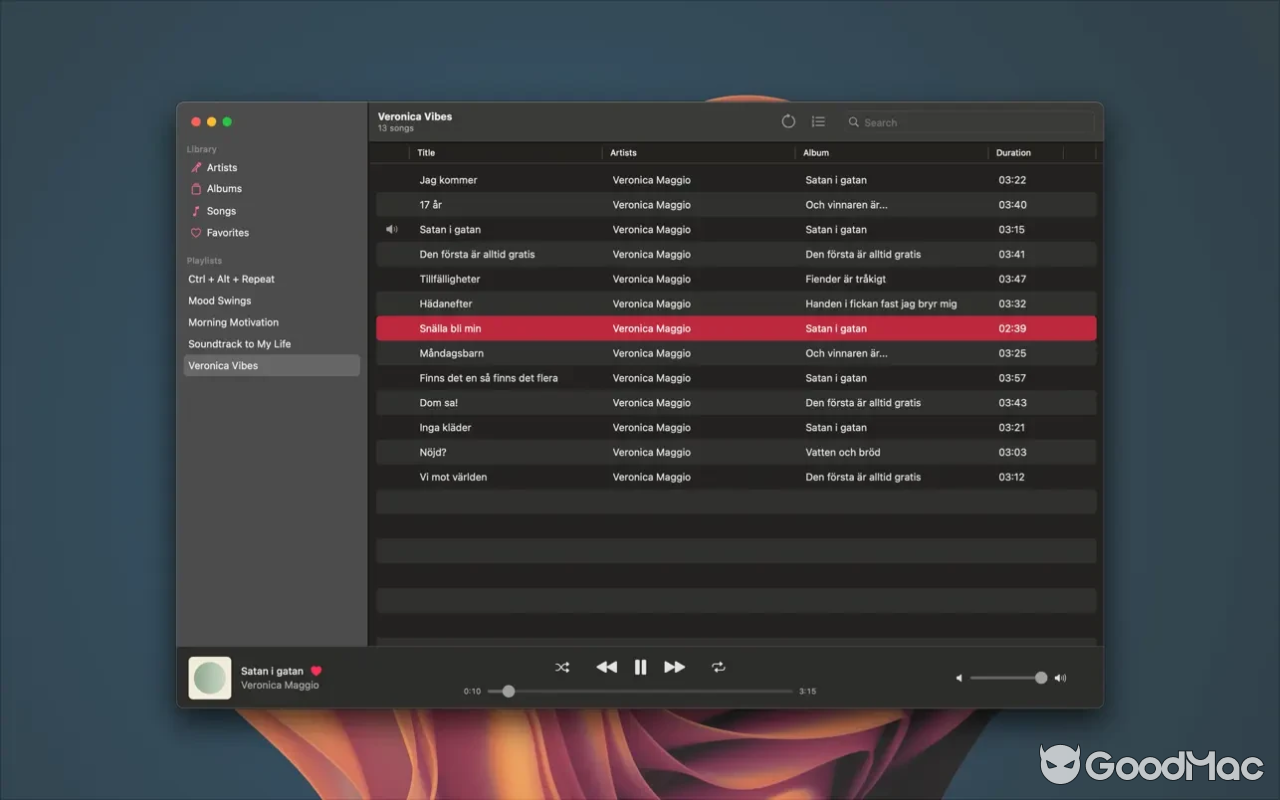The image size is (1280, 800).
Task: Sort the list by the Album column
Action: coord(816,152)
